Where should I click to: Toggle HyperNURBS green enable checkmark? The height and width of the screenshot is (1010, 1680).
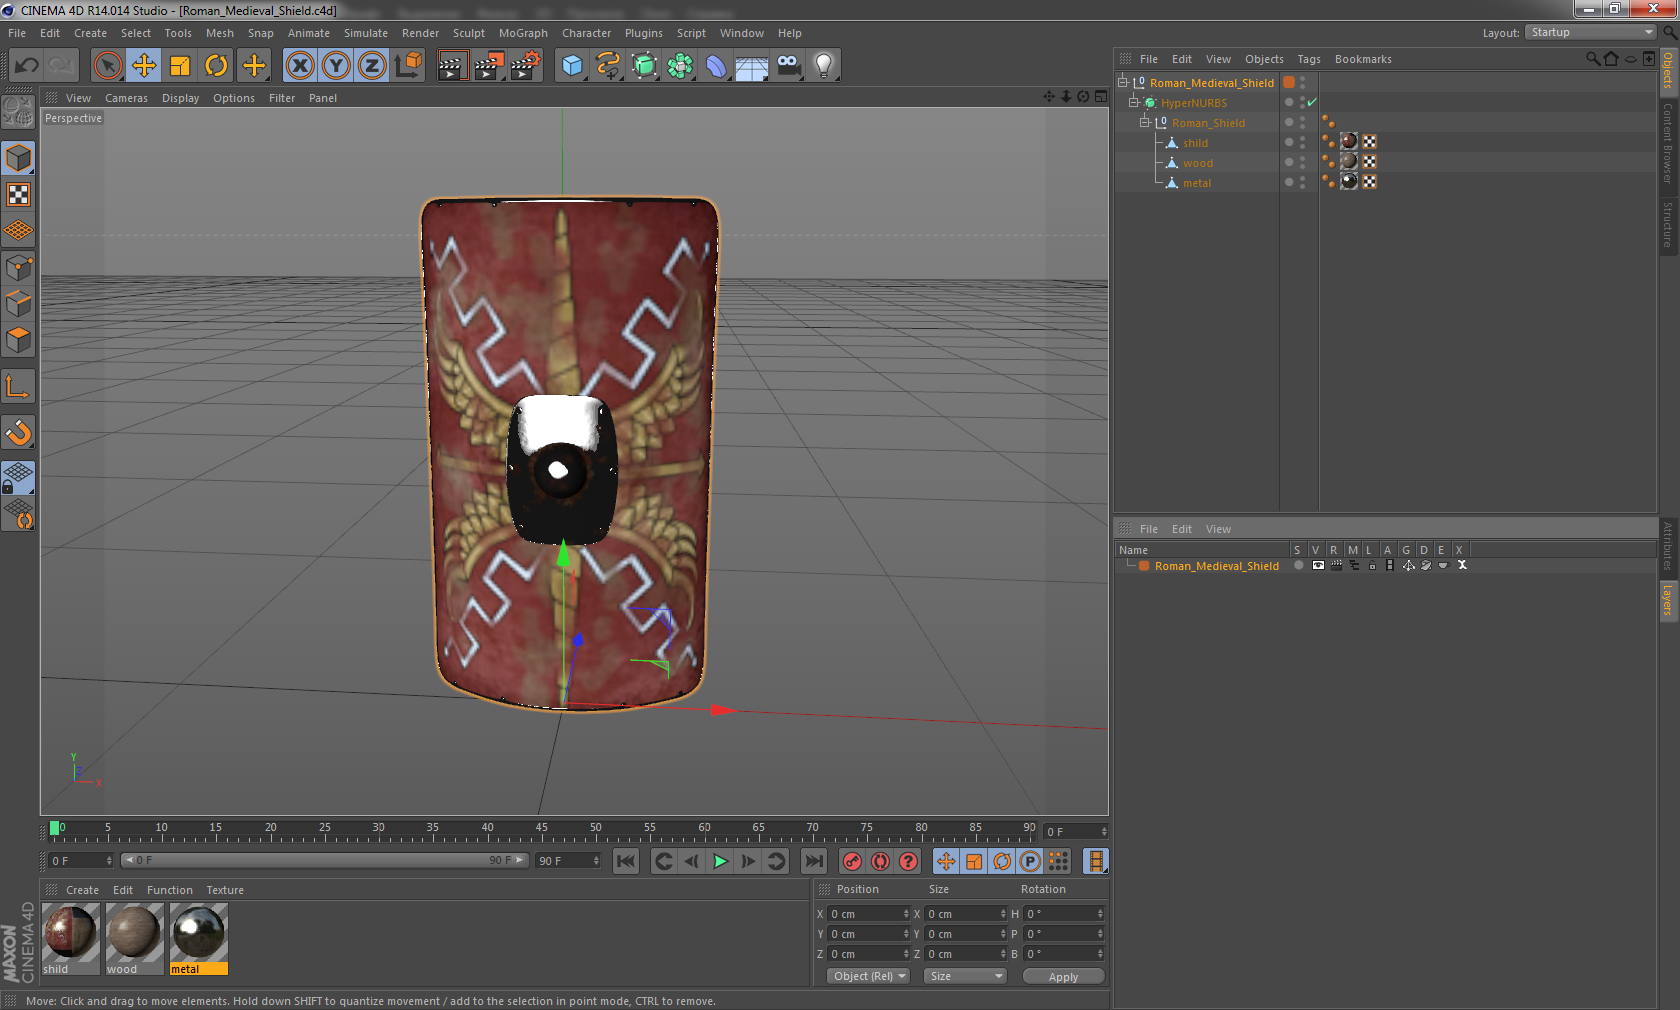point(1312,102)
